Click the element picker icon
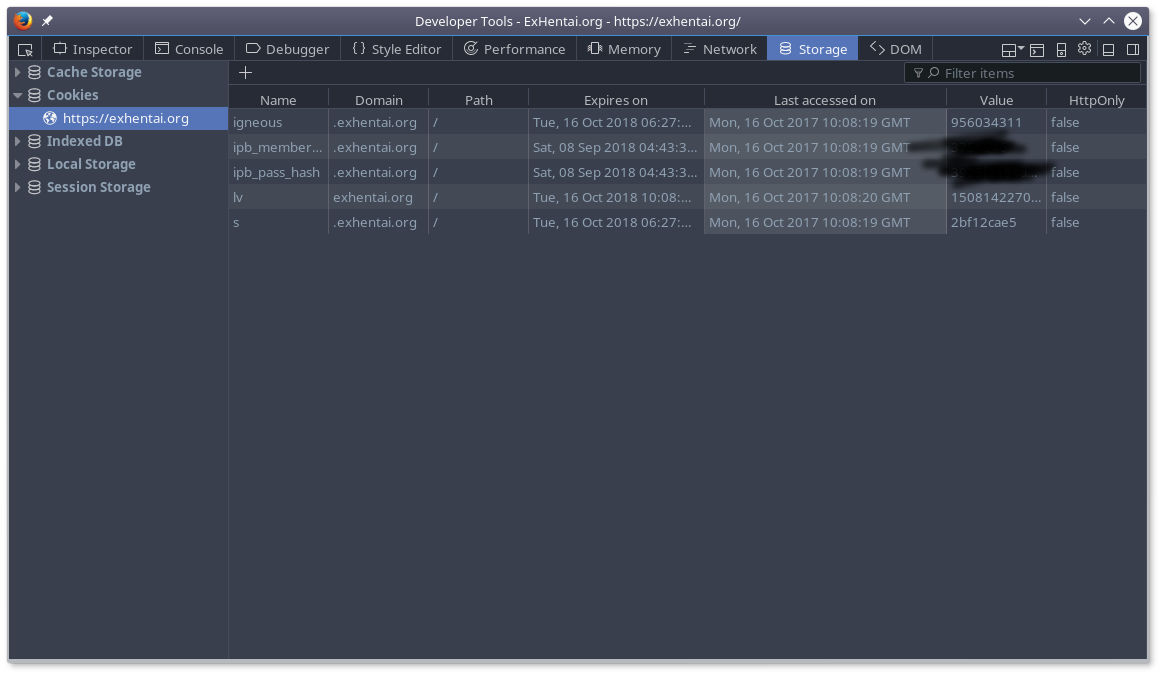This screenshot has height=676, width=1162. 26,49
